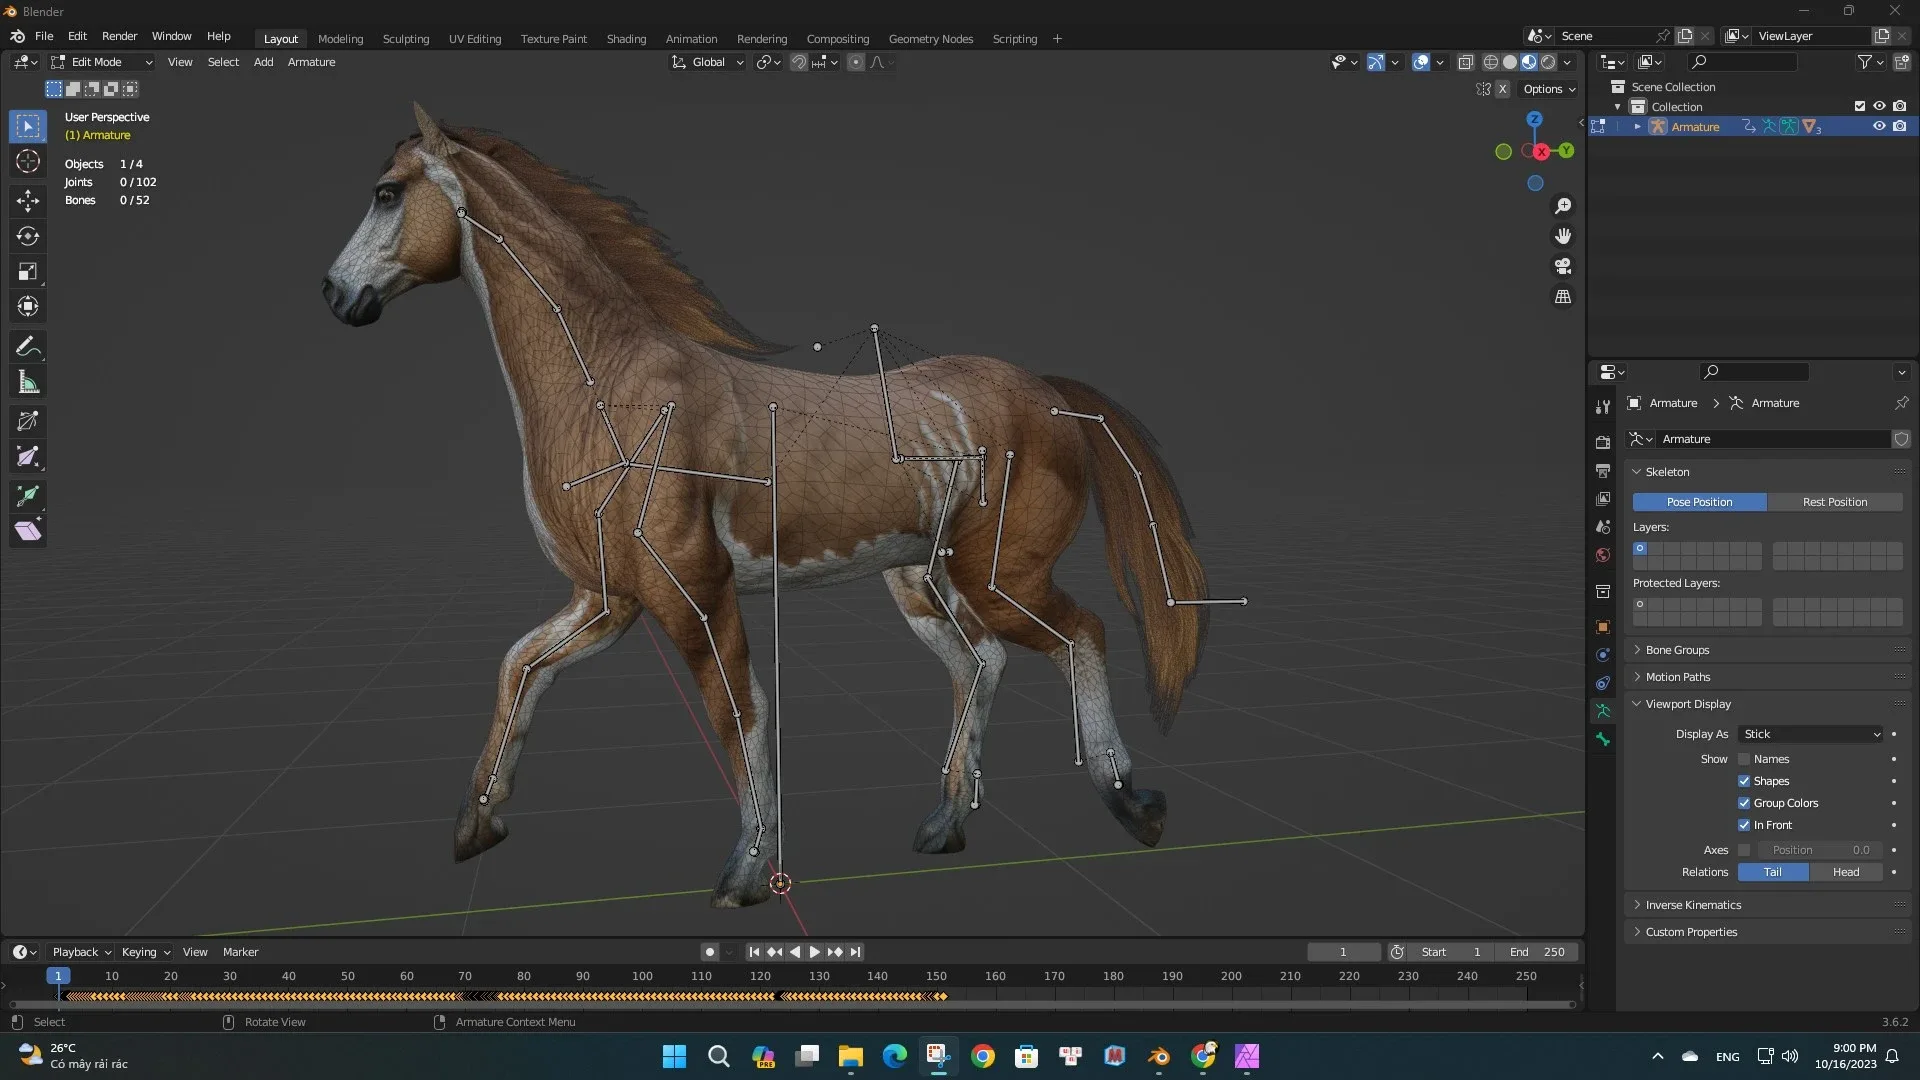Select the Select Box tool

coord(28,126)
